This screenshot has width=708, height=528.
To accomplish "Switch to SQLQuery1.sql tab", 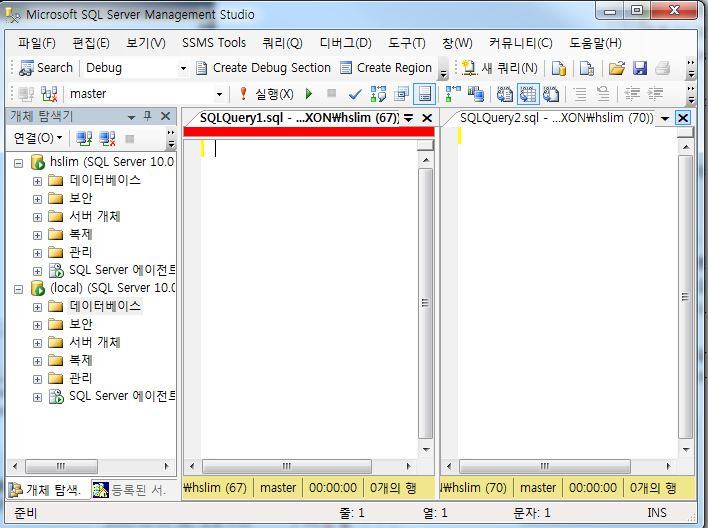I will click(x=298, y=118).
